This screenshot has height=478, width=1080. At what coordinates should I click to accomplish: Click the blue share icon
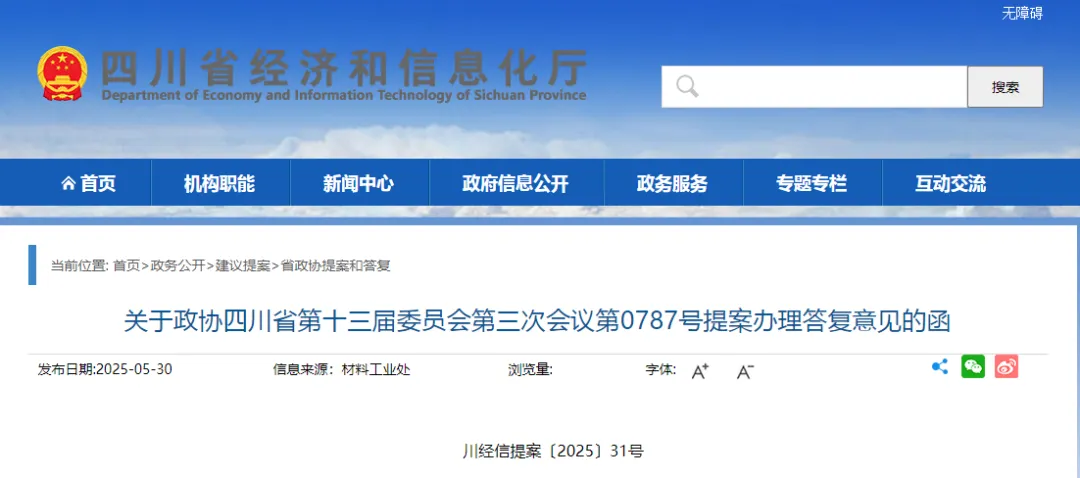pyautogui.click(x=939, y=367)
